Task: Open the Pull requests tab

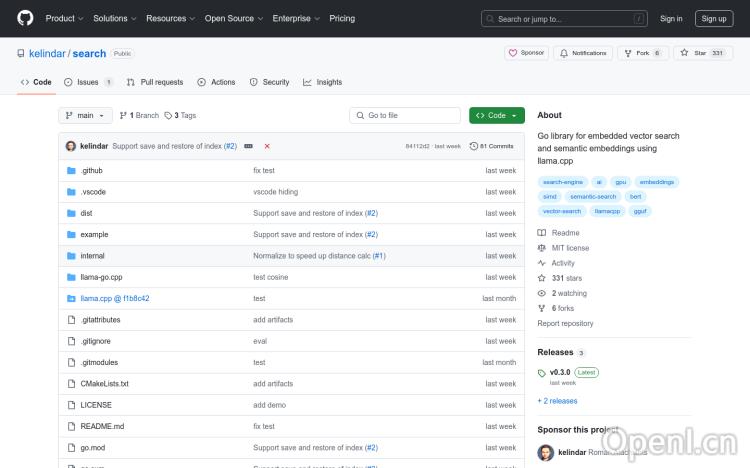Action: [155, 82]
